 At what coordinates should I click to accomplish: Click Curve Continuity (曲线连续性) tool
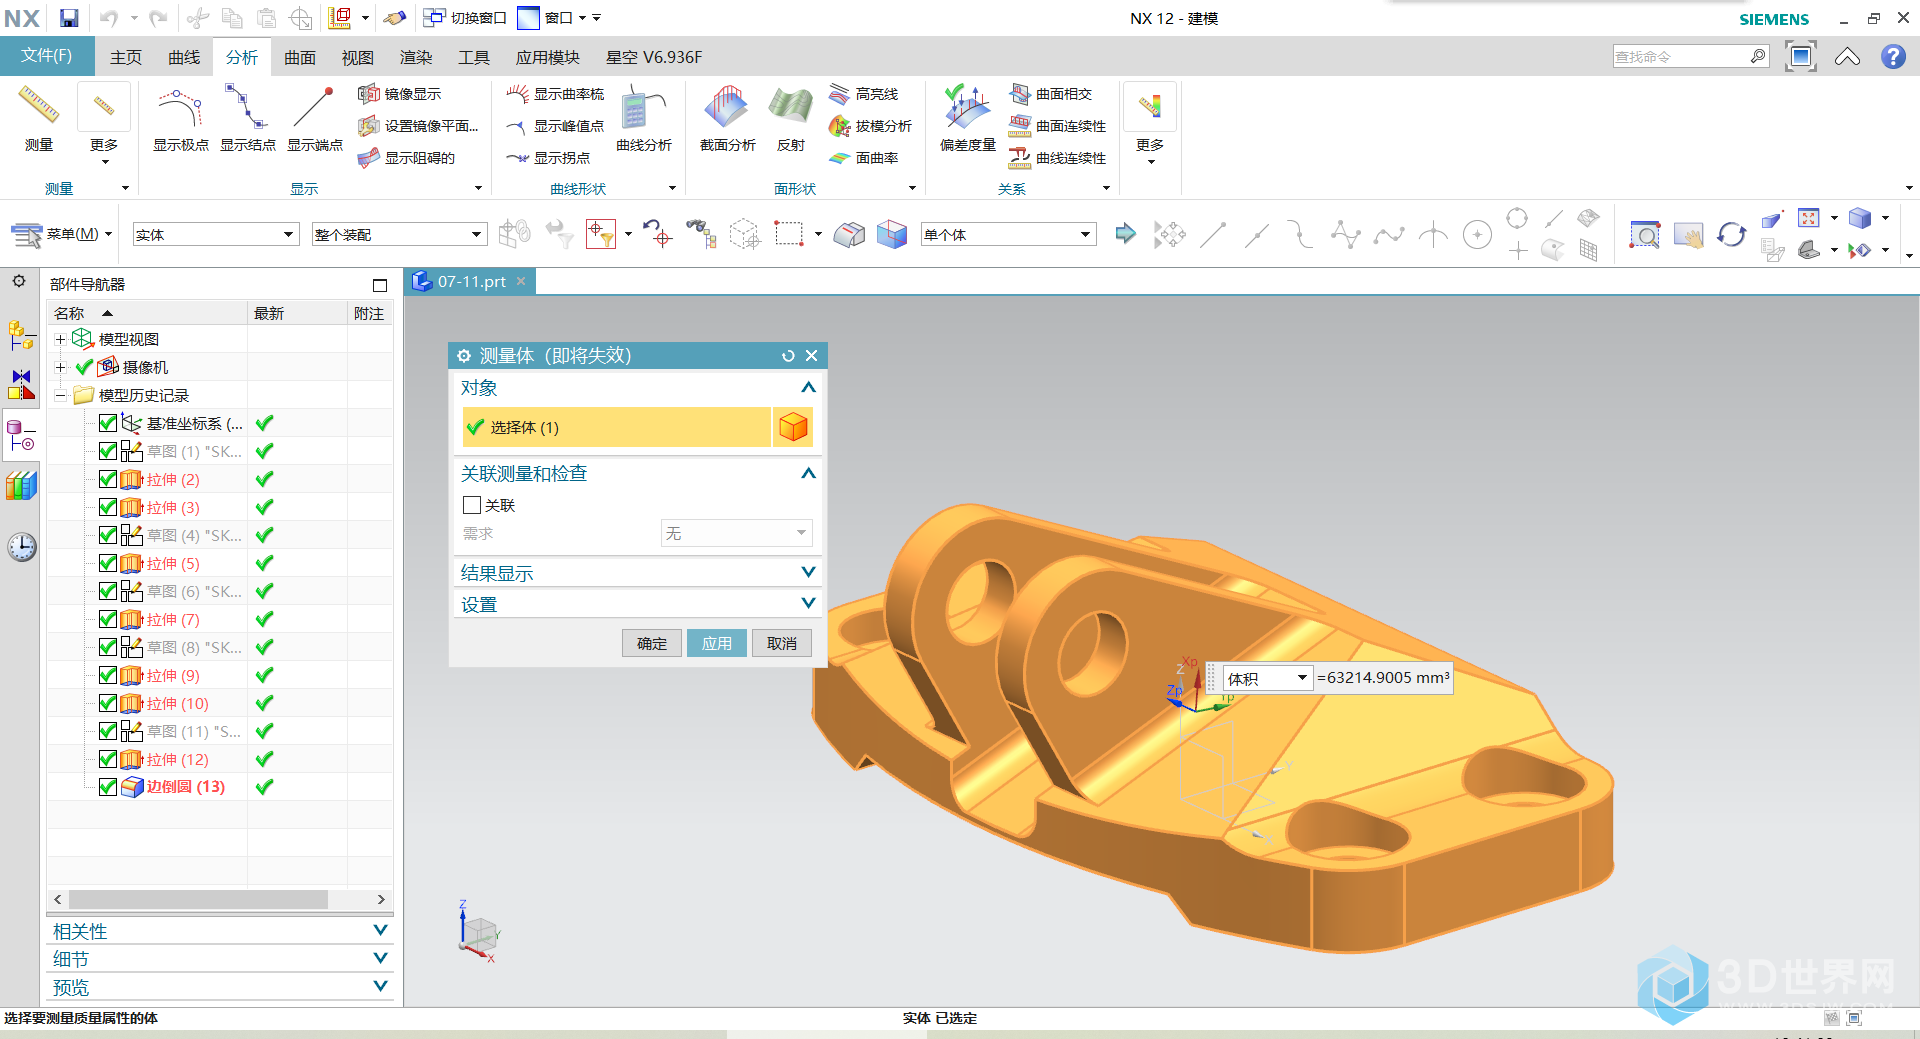[1057, 158]
